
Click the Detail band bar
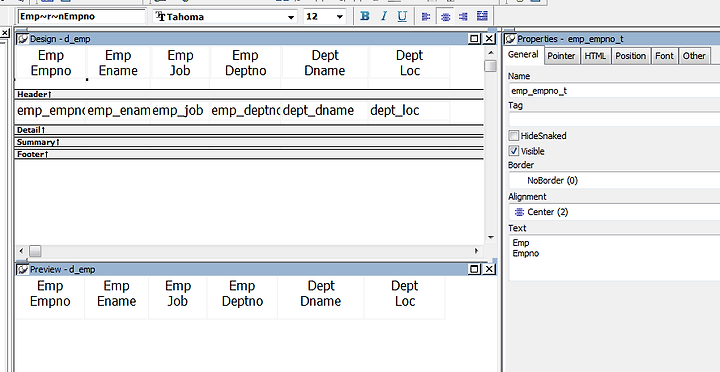click(x=249, y=130)
